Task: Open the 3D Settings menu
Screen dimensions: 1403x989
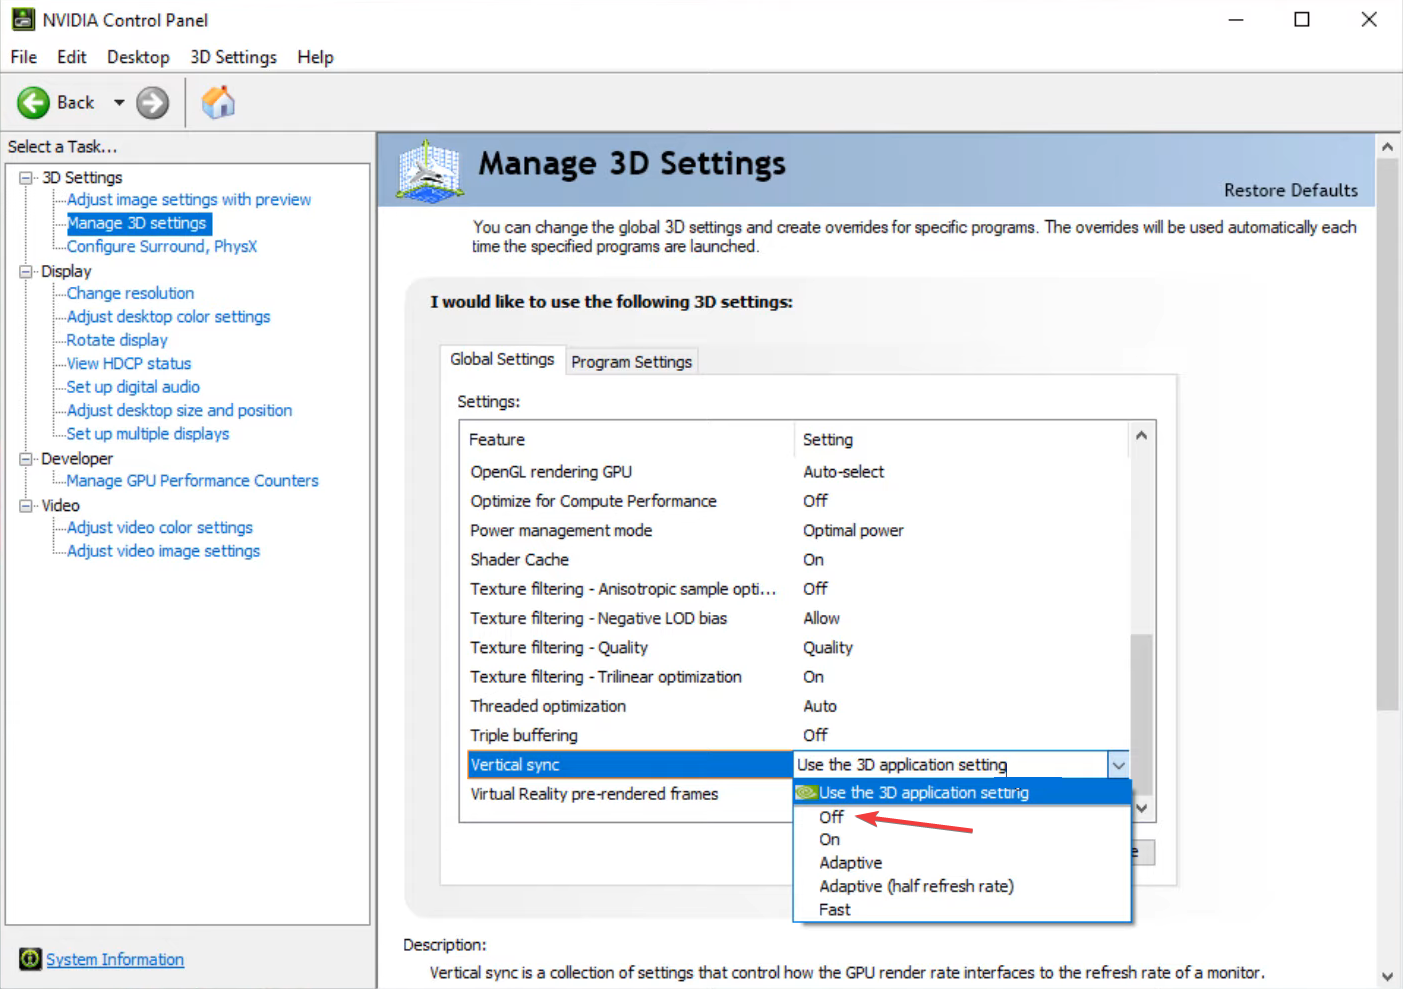Action: click(x=233, y=57)
